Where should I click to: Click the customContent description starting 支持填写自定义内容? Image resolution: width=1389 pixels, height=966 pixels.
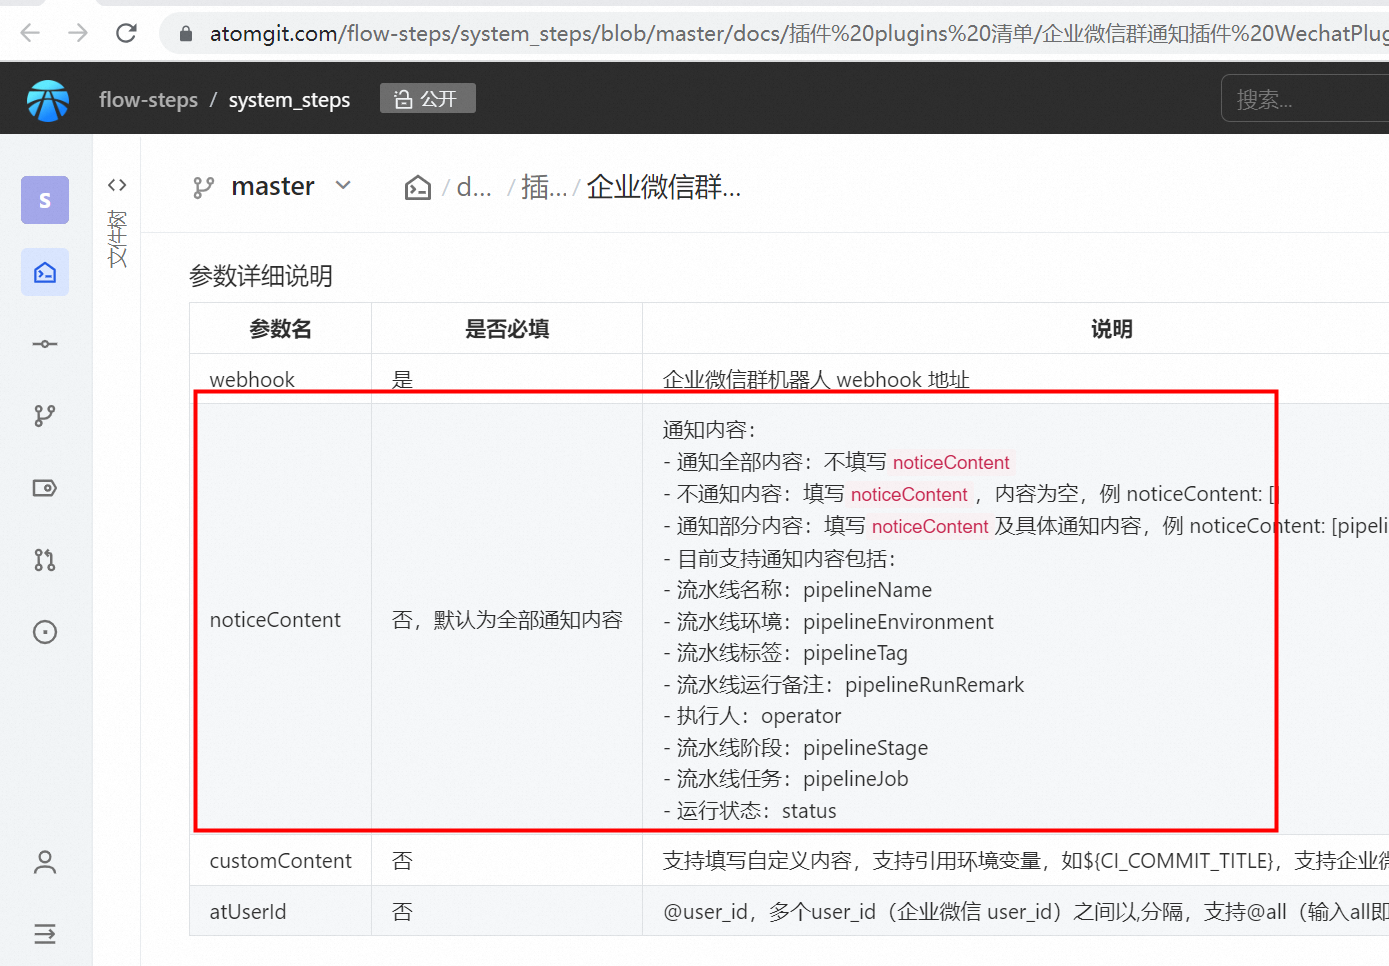[1025, 861]
